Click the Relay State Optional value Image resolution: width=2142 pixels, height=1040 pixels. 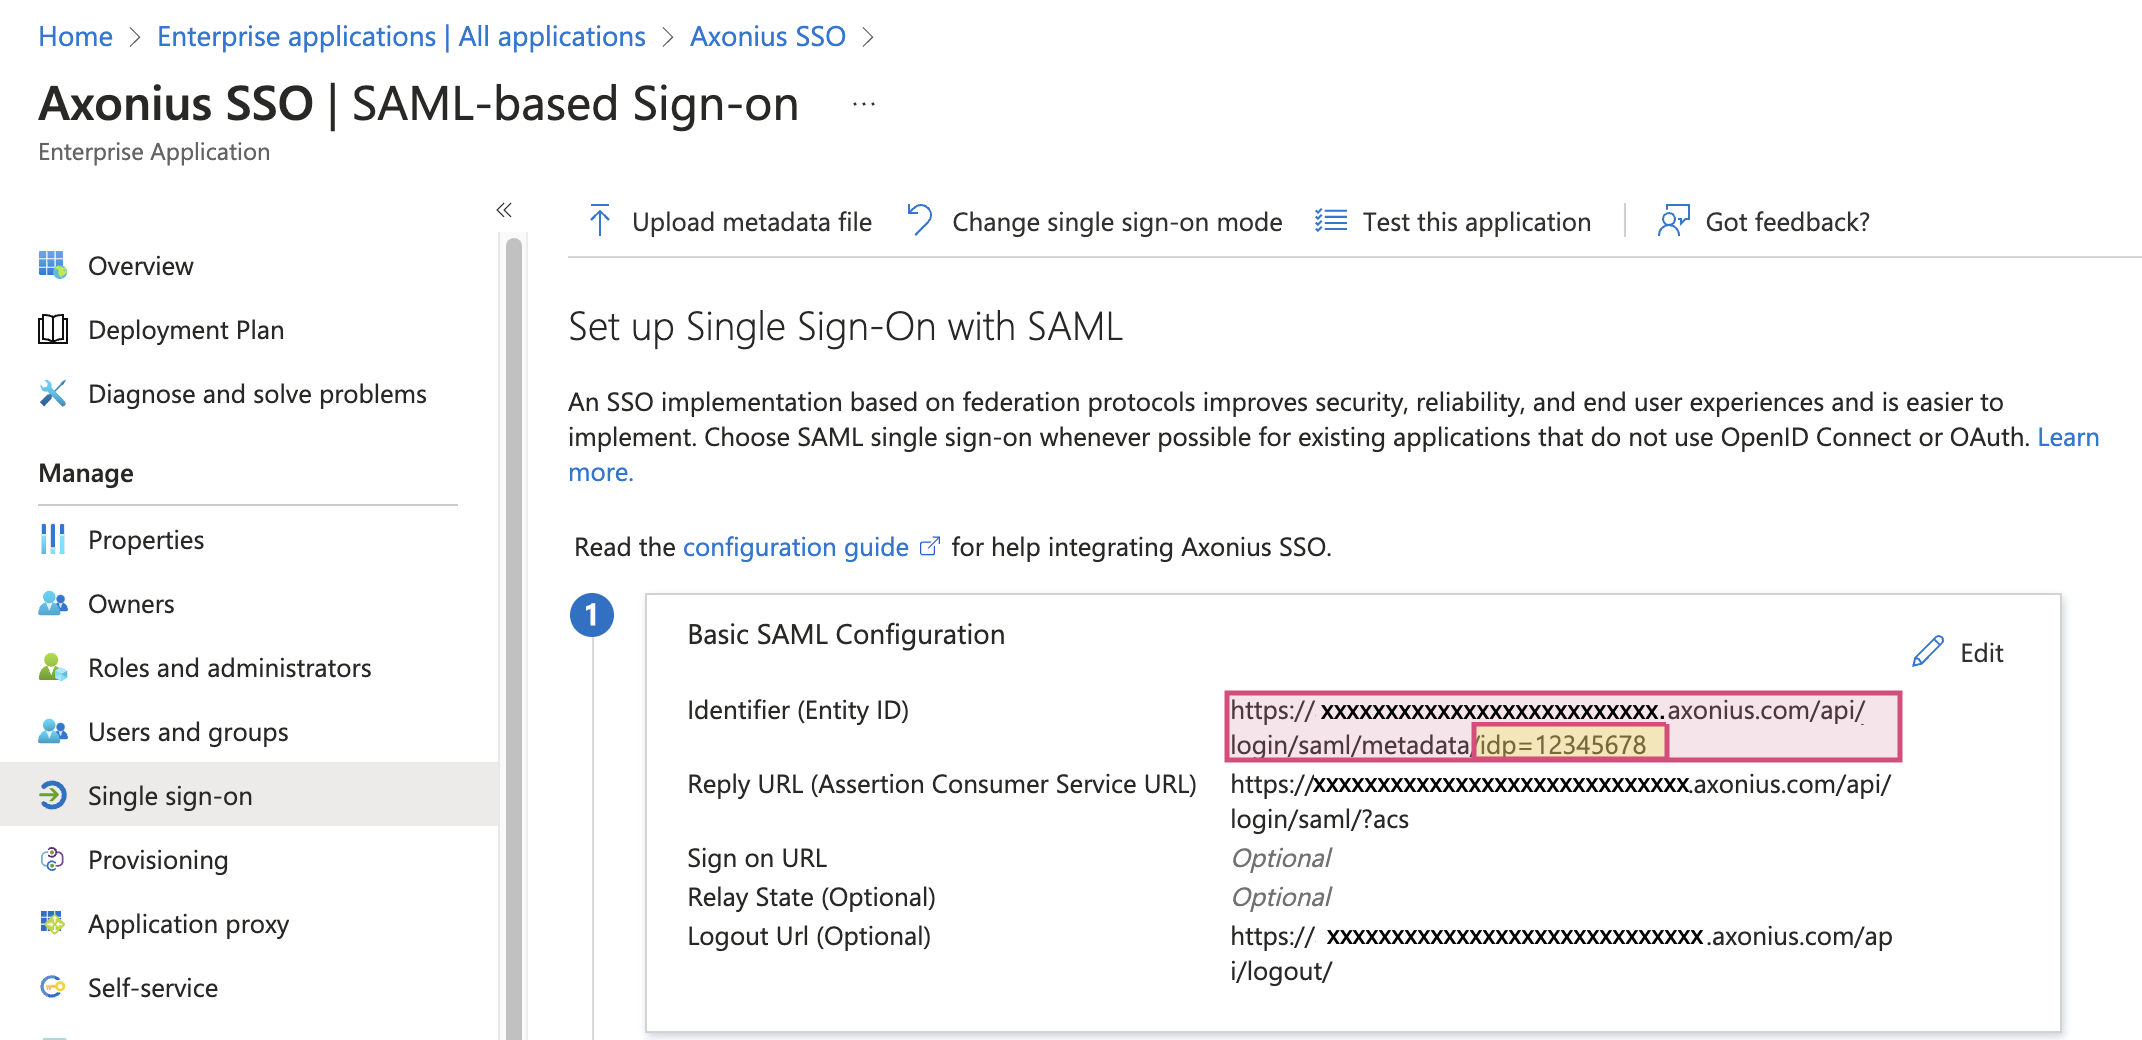point(1280,897)
